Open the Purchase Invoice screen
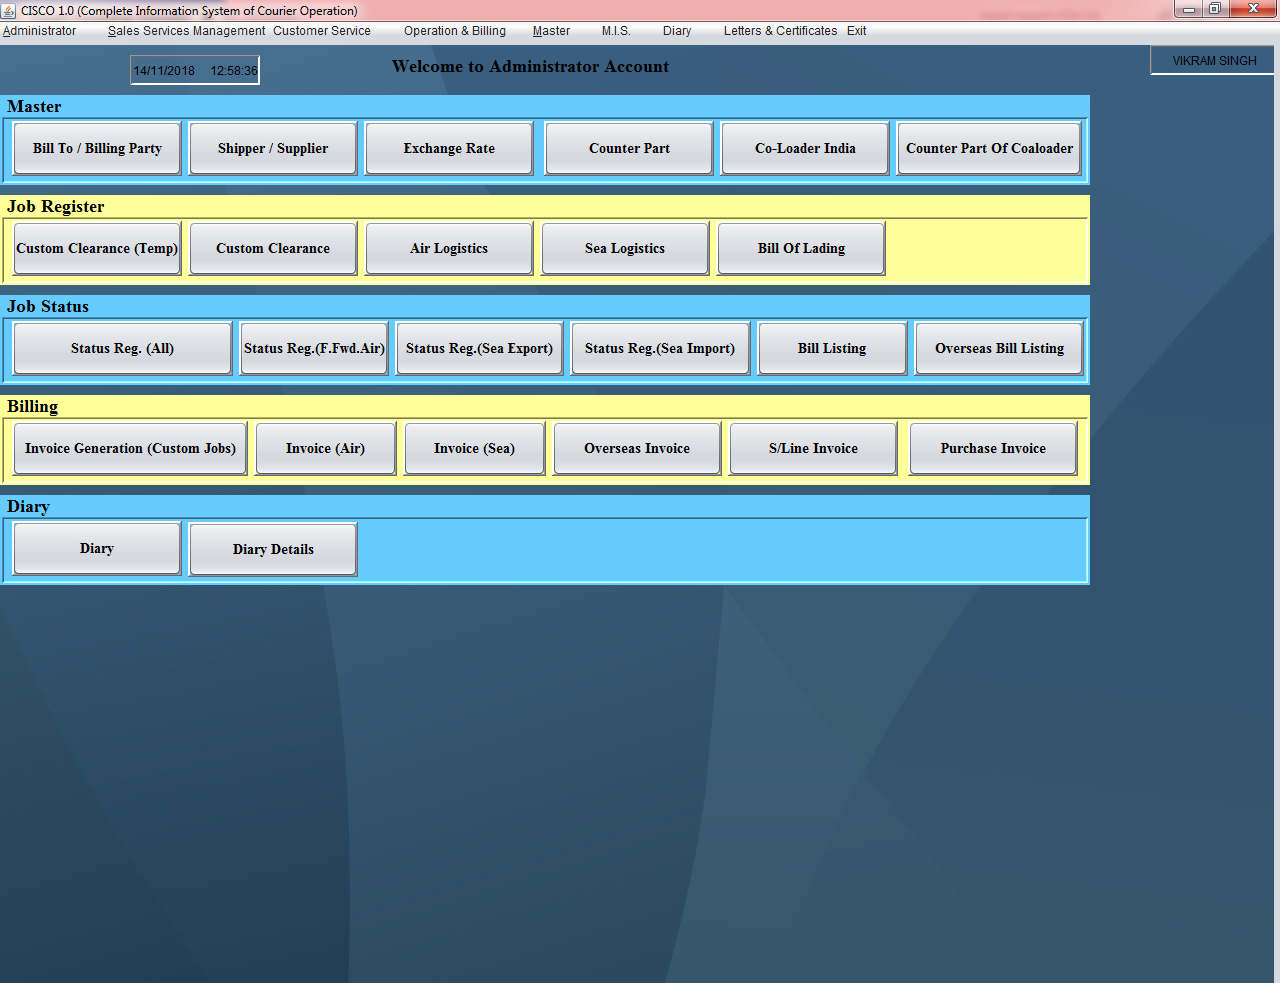The width and height of the screenshot is (1280, 983). coord(993,448)
